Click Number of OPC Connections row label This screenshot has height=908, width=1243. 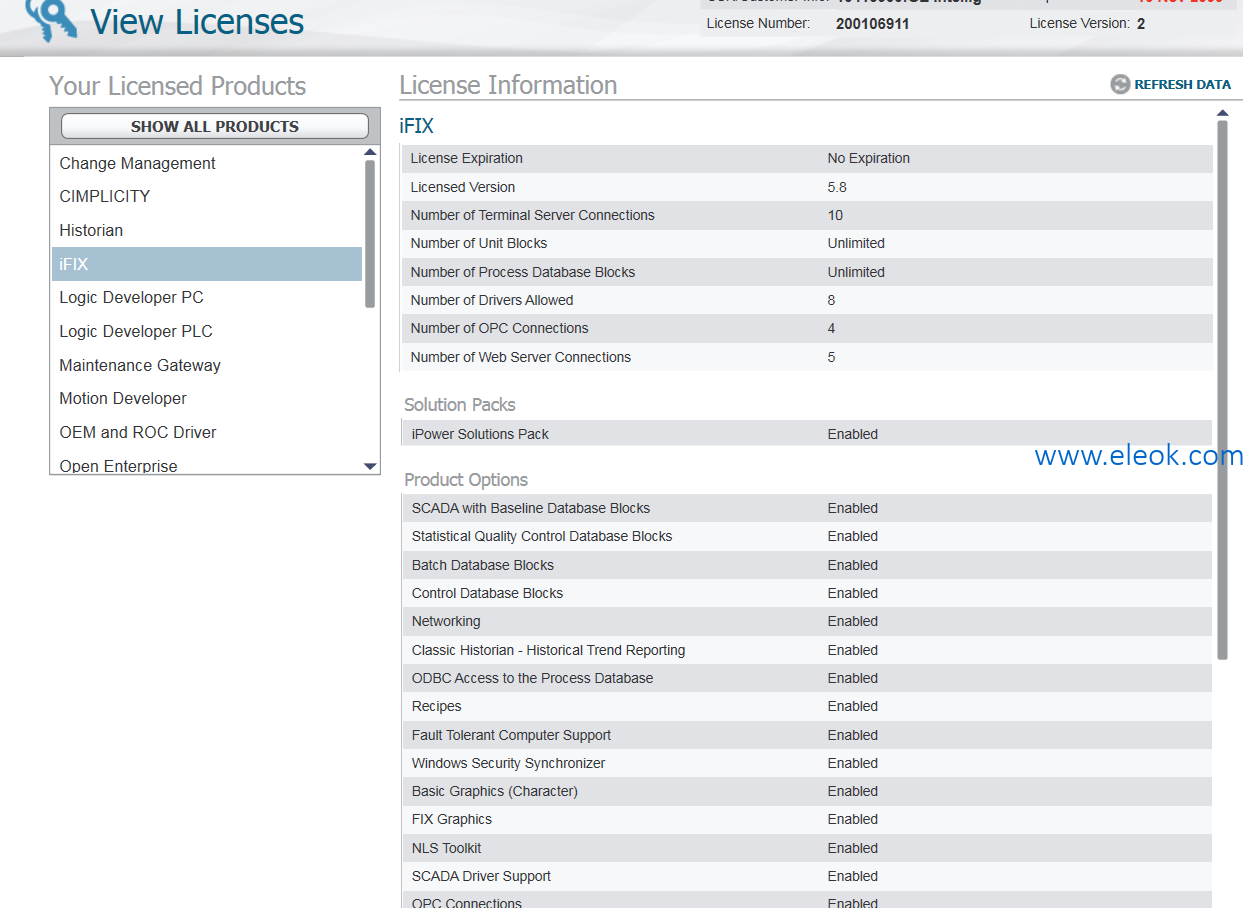(x=499, y=328)
